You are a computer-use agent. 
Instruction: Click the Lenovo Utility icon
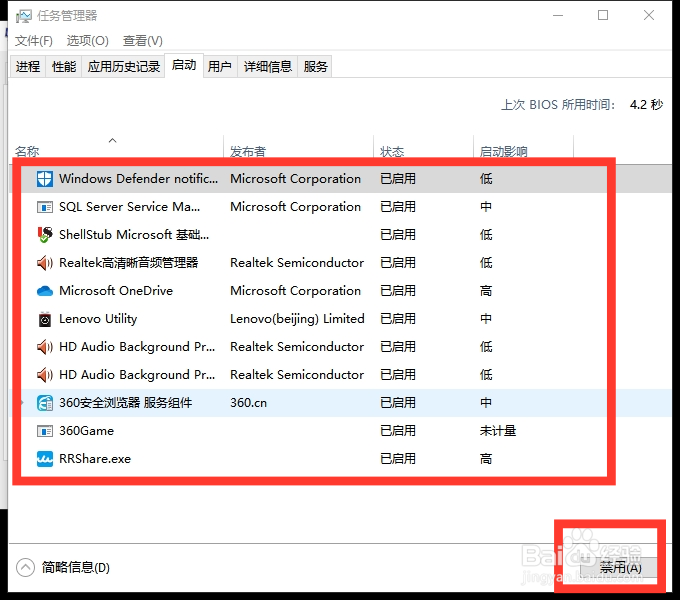pos(45,319)
